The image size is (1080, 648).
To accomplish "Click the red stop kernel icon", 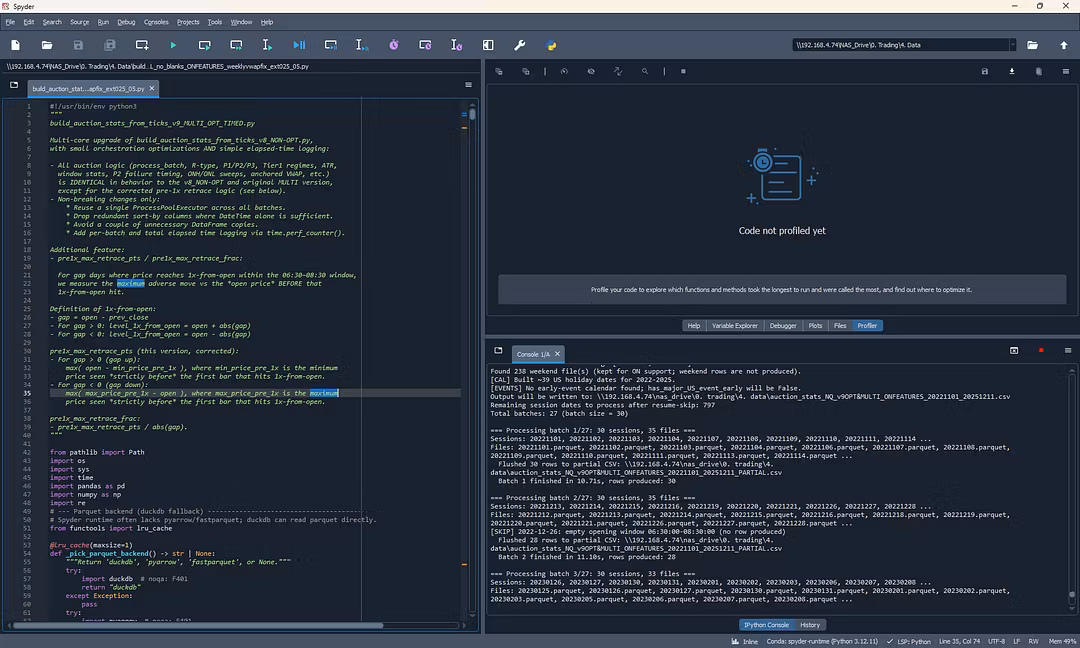I will point(1041,351).
